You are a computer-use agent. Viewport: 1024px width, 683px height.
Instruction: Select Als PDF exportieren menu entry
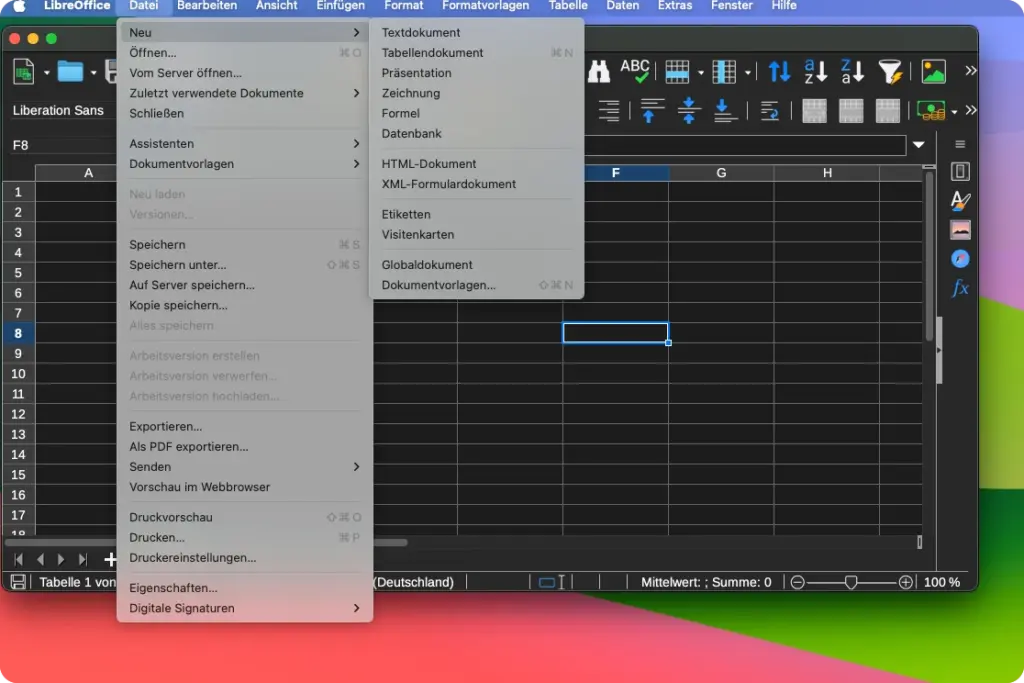click(x=189, y=447)
